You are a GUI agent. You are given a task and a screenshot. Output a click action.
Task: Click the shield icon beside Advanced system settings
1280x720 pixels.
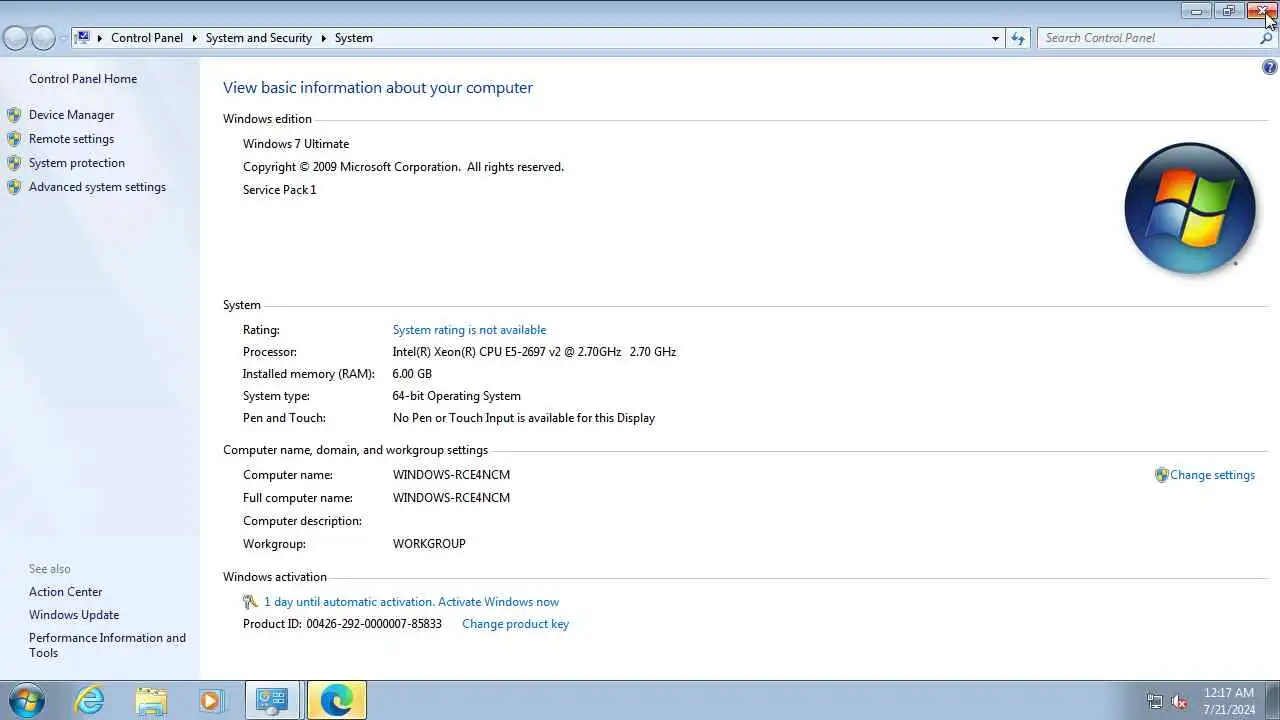point(14,187)
